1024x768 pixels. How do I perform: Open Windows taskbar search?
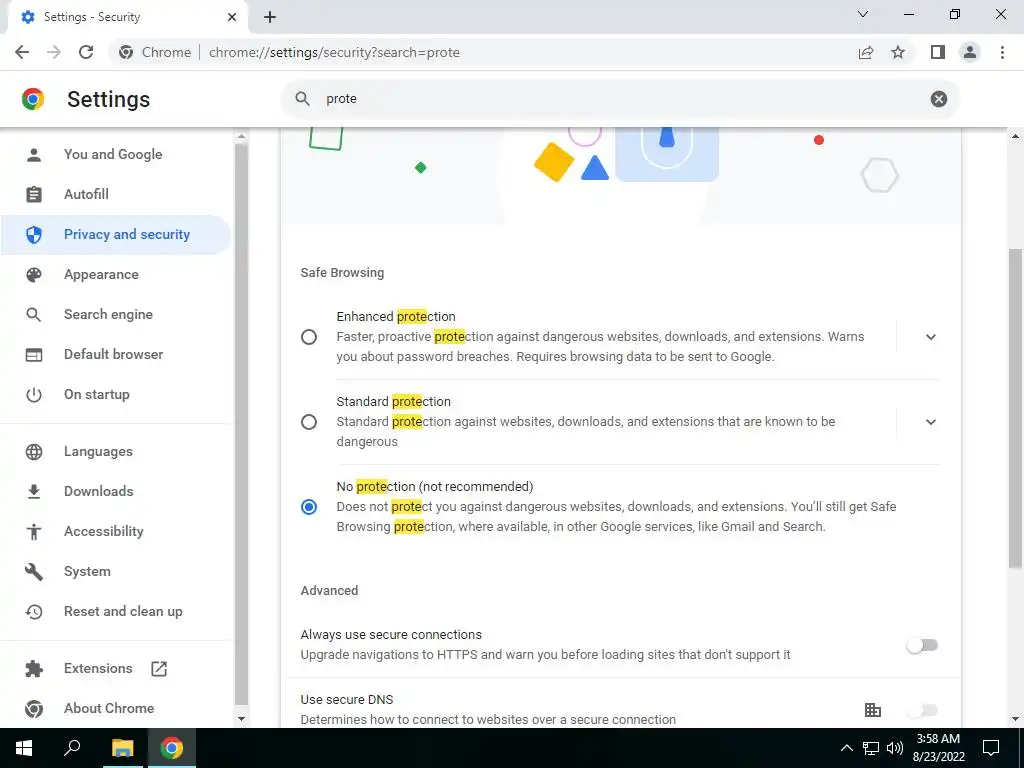[72, 748]
